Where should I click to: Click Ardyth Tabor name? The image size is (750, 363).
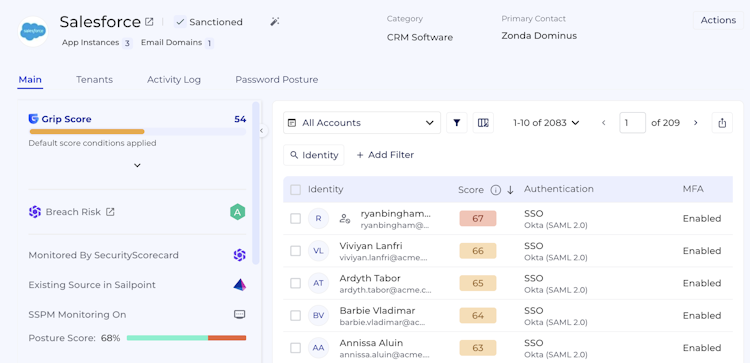(370, 278)
